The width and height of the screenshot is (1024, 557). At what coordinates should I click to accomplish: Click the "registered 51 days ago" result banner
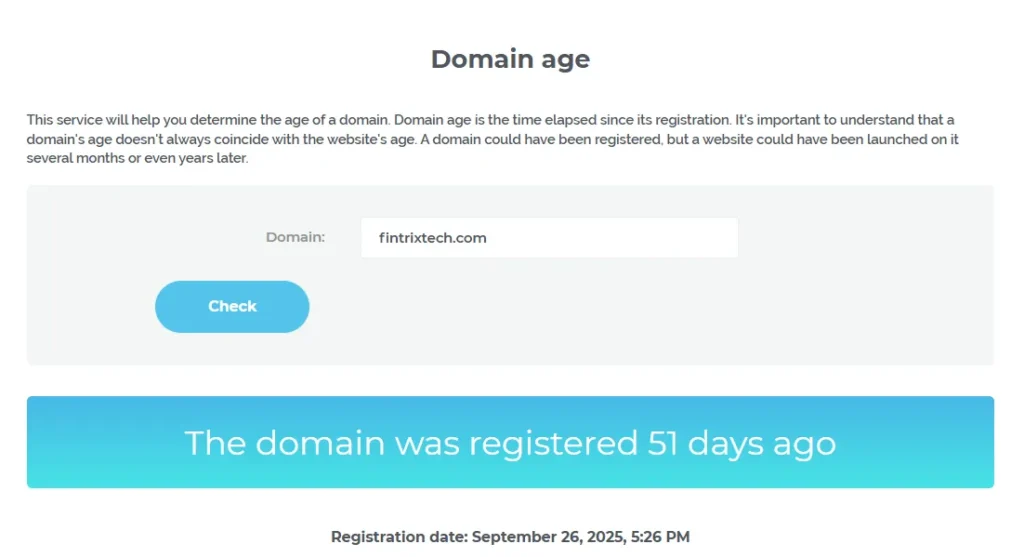click(x=510, y=443)
